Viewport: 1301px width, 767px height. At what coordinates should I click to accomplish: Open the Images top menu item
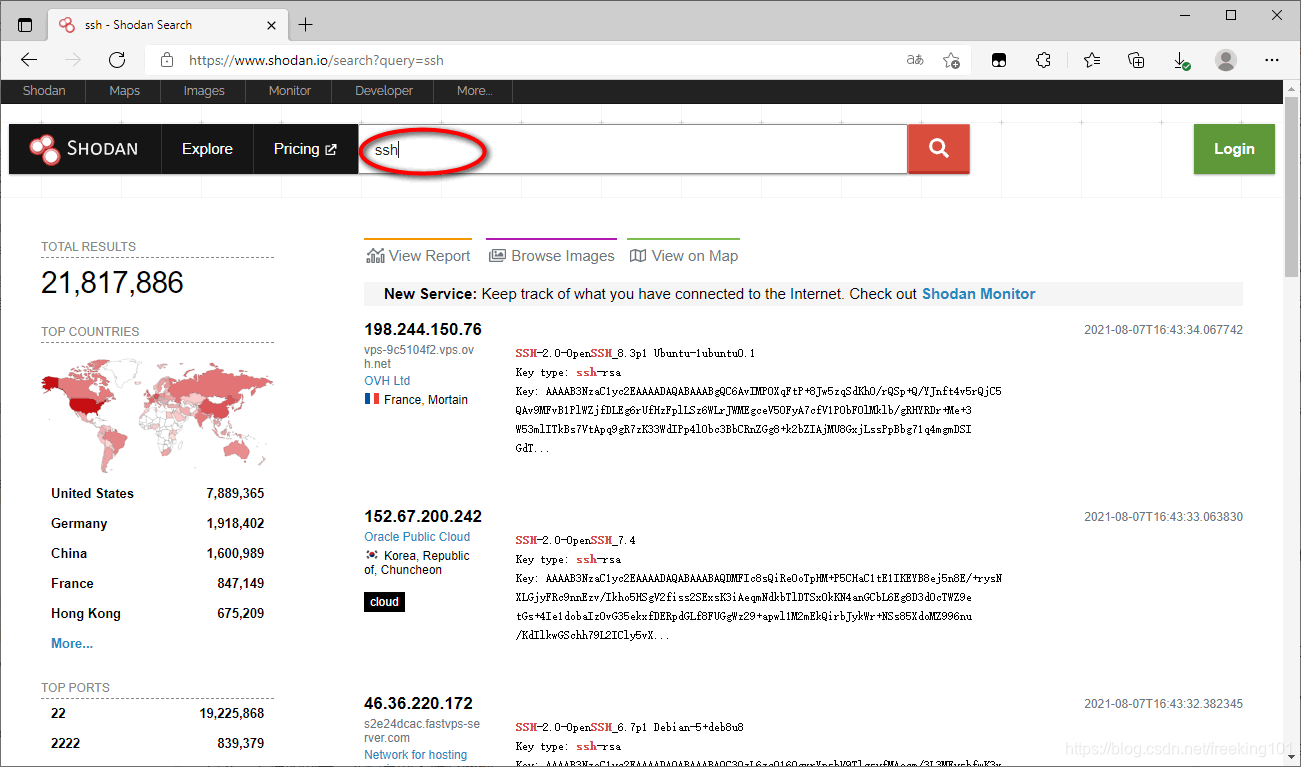pos(204,91)
